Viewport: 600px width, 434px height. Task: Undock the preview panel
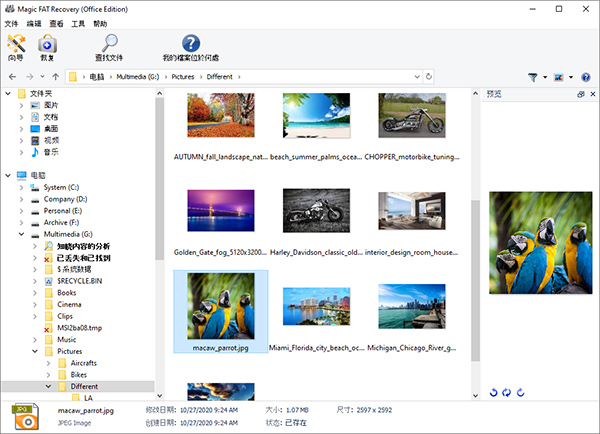click(581, 94)
